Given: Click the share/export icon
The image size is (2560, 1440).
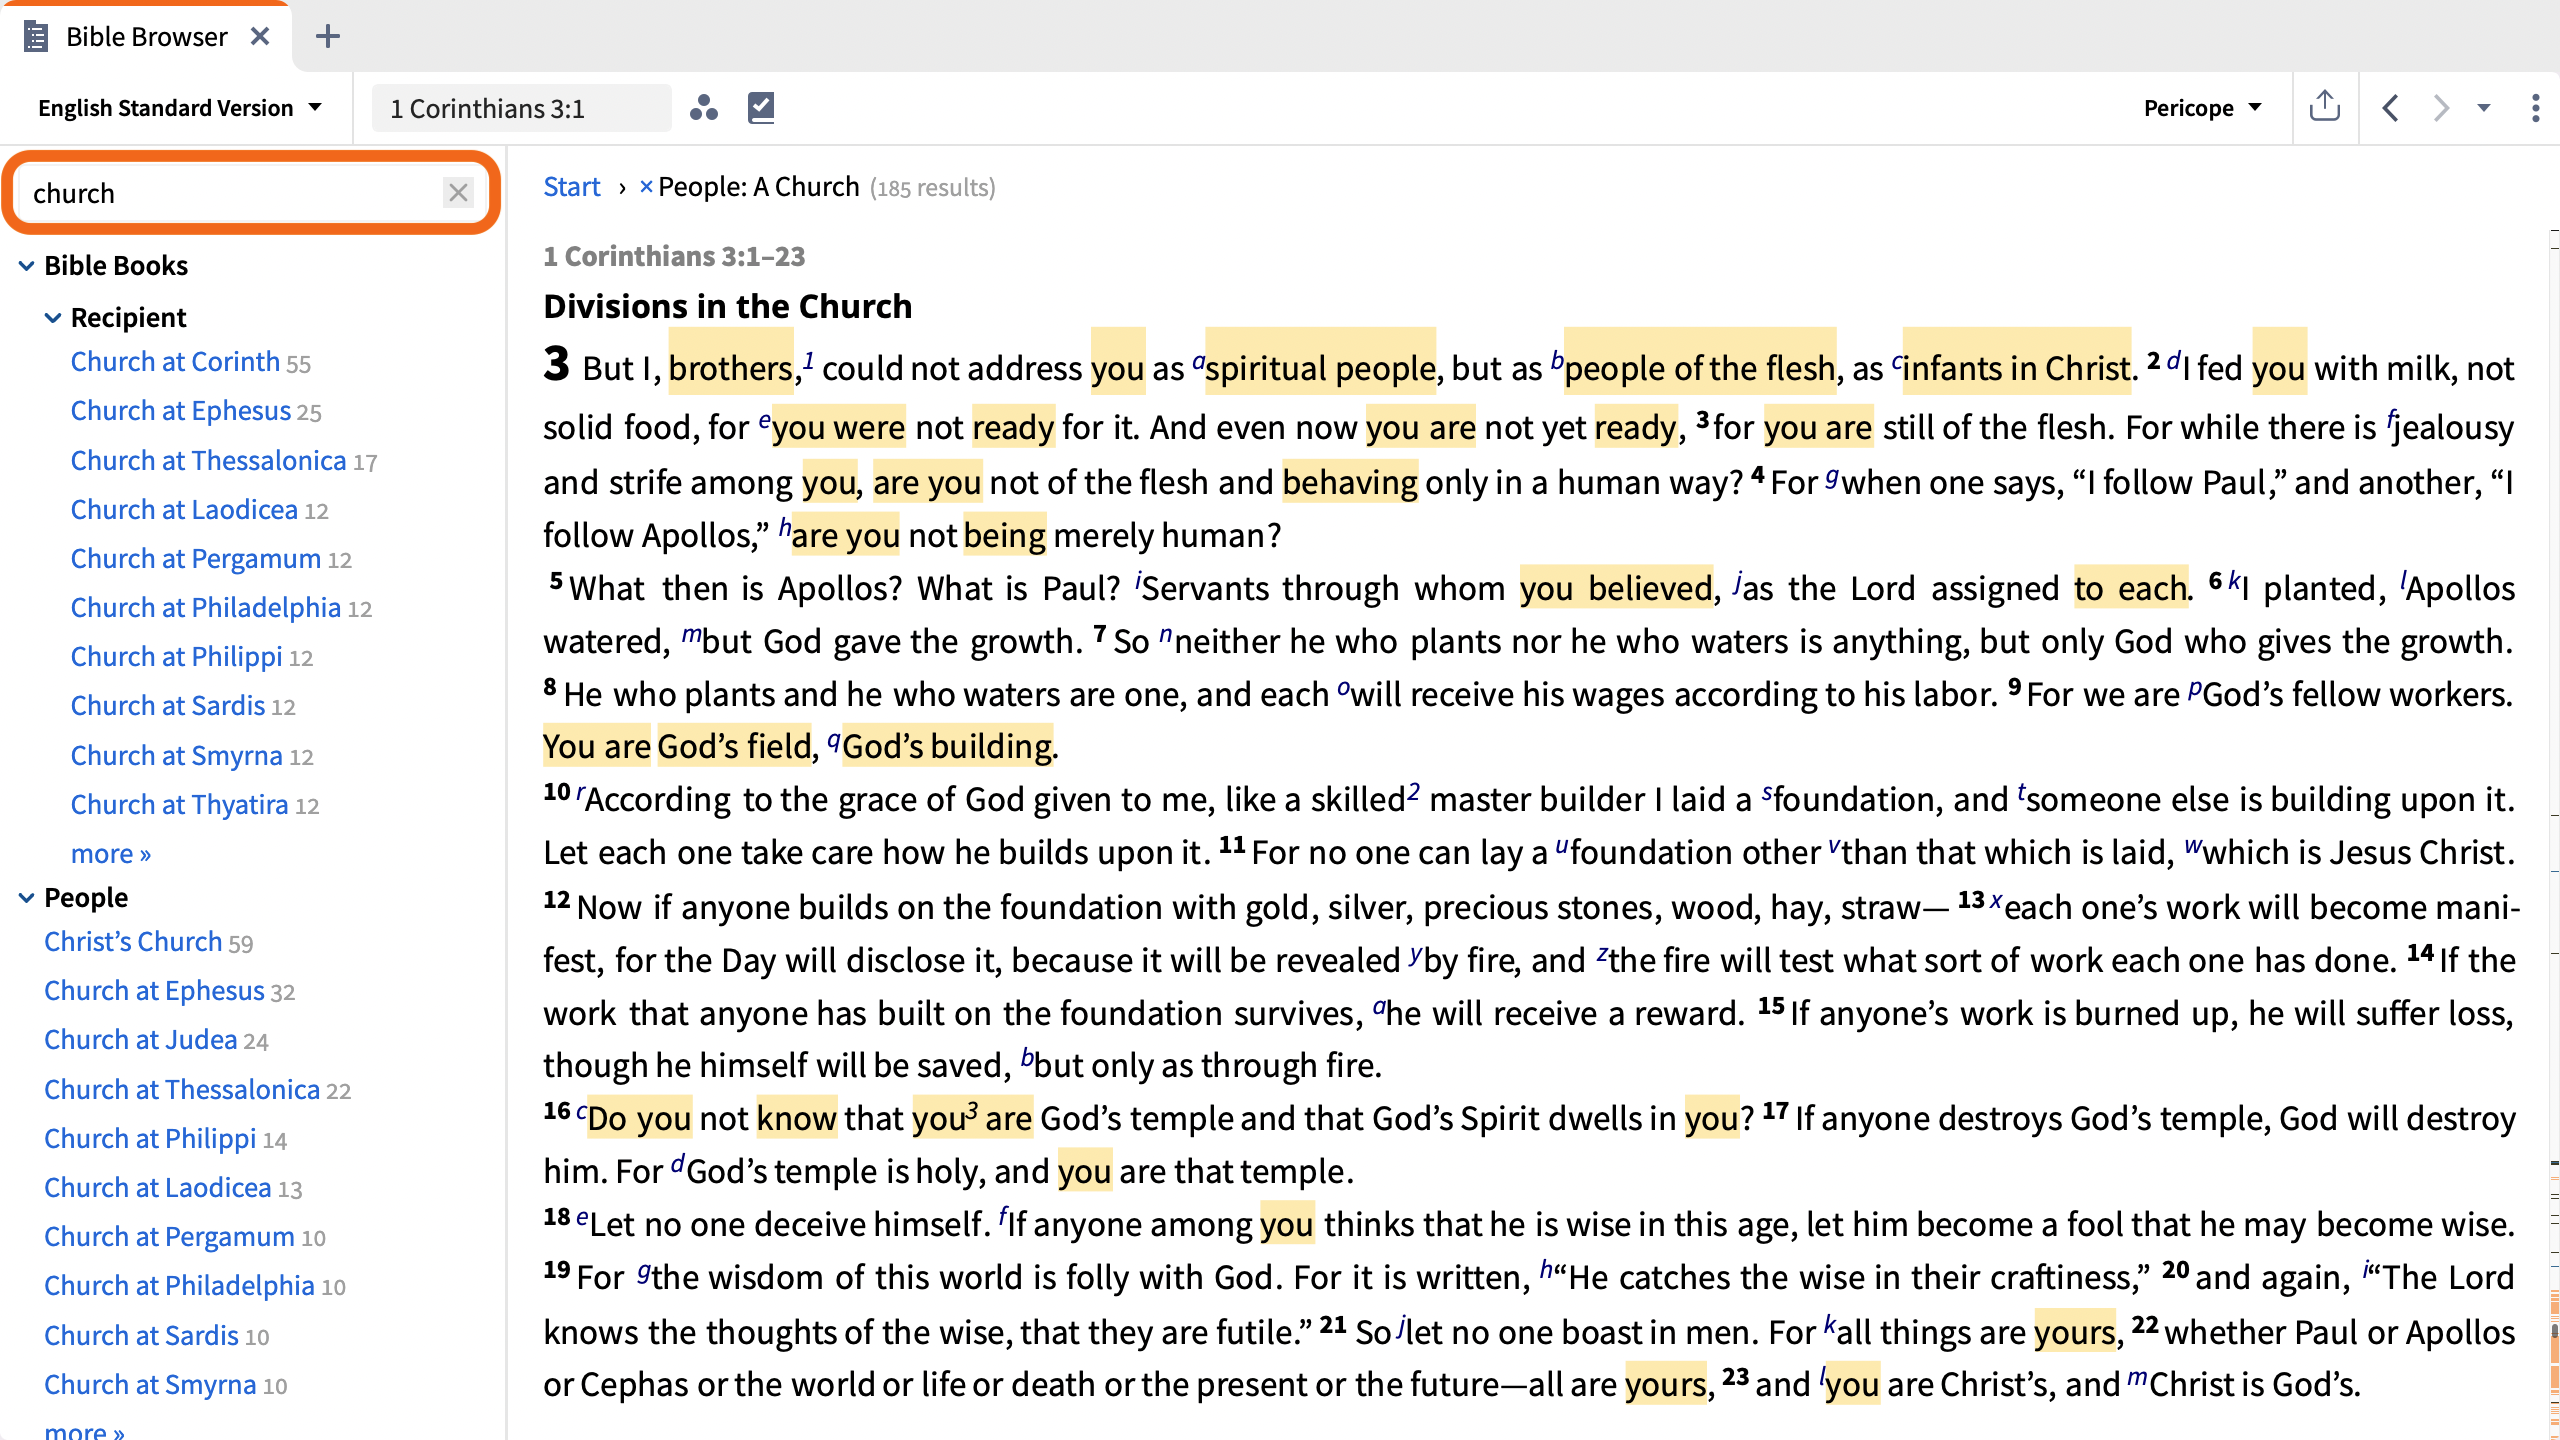Looking at the screenshot, I should point(2325,107).
